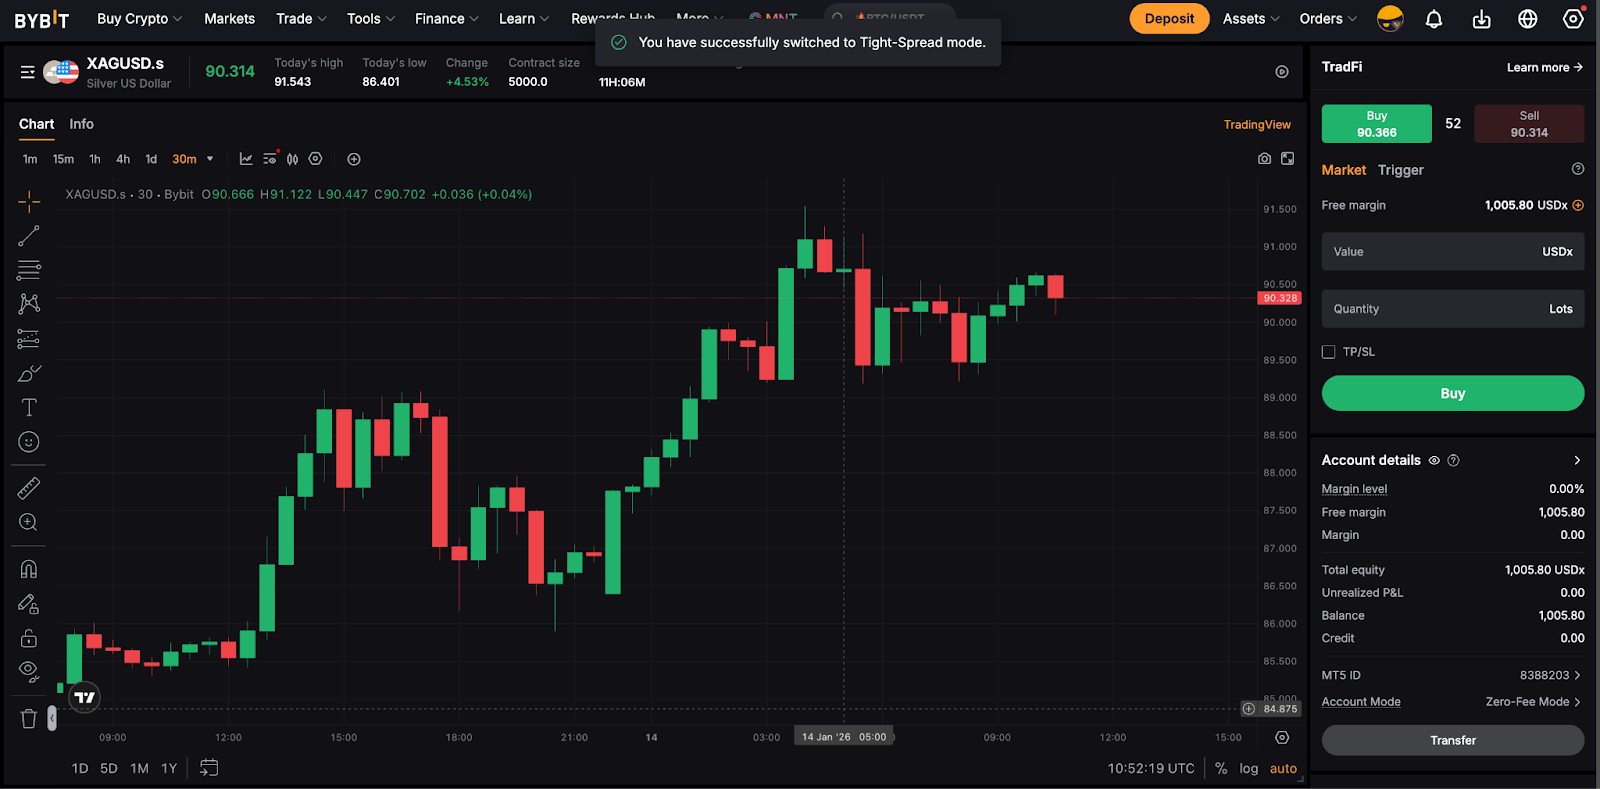
Task: Open the notifications bell
Action: pos(1433,19)
